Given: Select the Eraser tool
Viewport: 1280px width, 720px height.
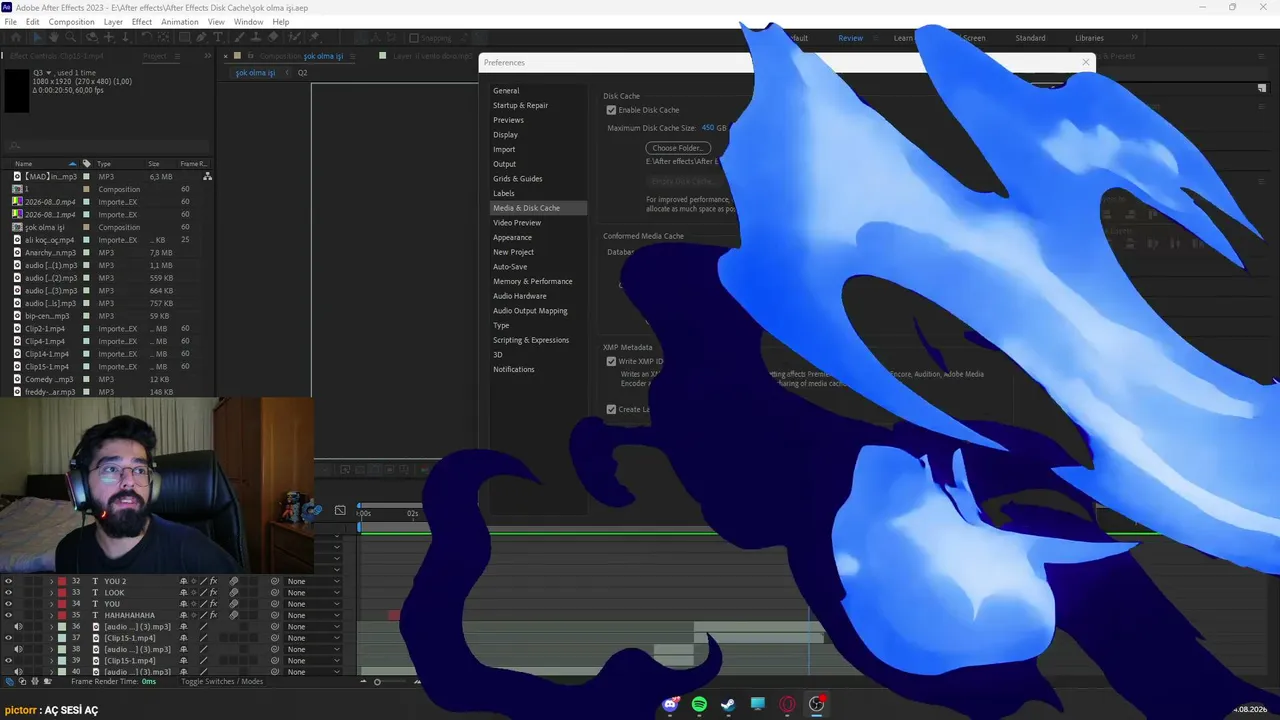Looking at the screenshot, I should pyautogui.click(x=274, y=38).
